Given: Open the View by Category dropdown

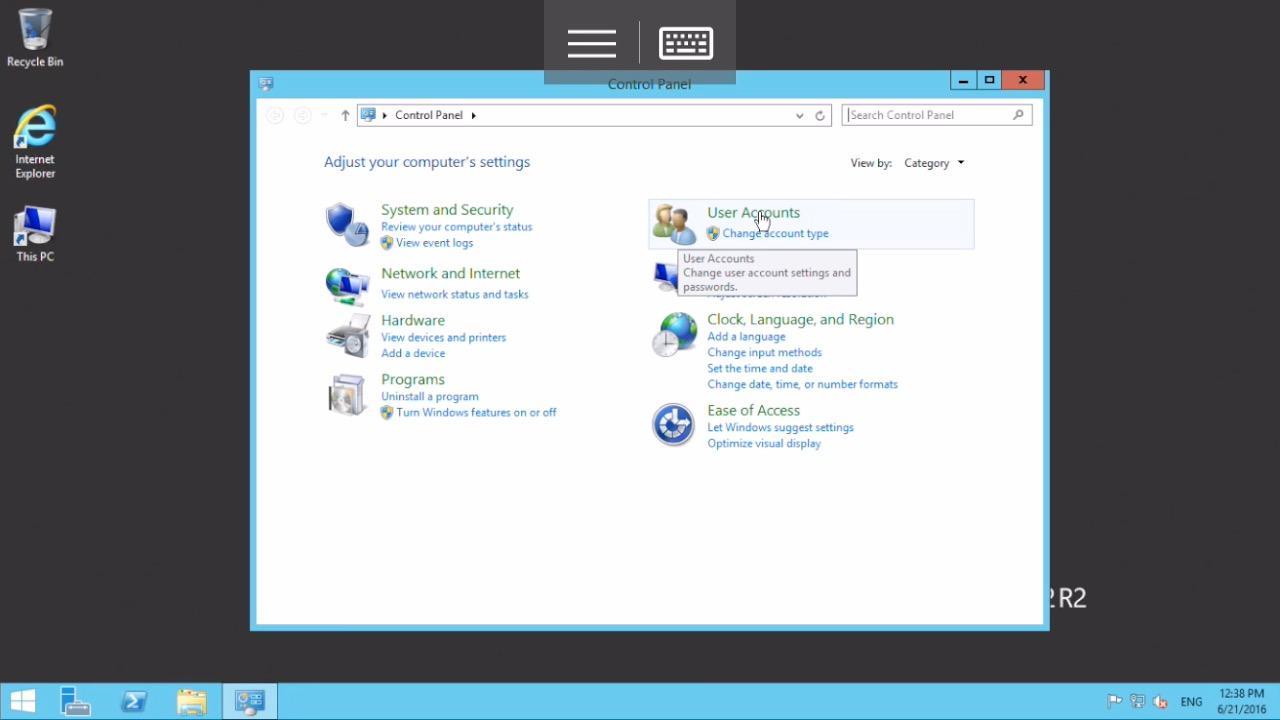Looking at the screenshot, I should pyautogui.click(x=934, y=163).
